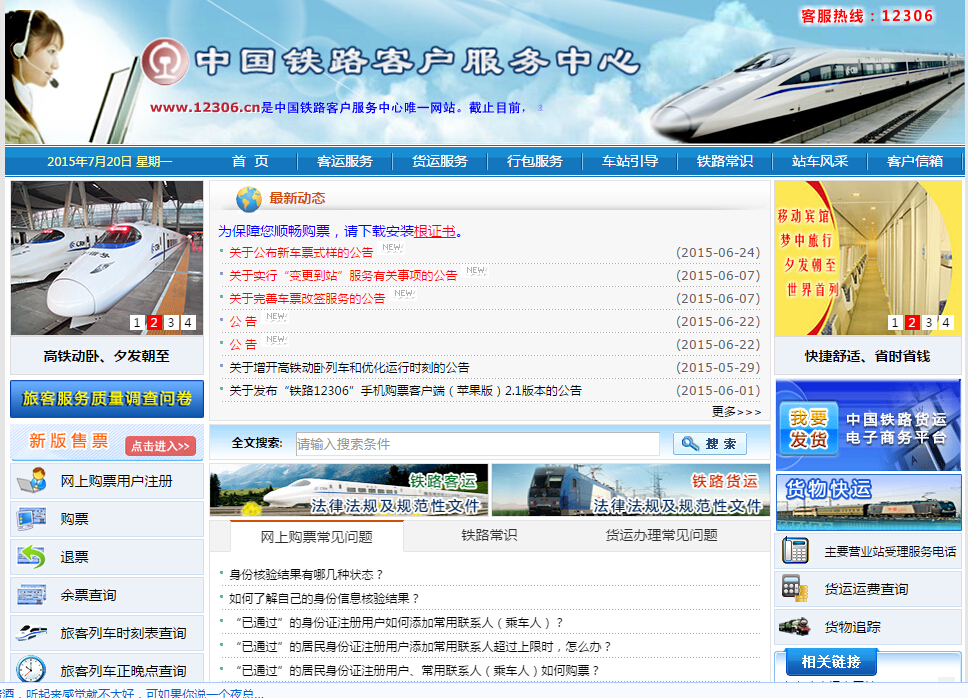Click 点击进入>> for new ticketing
The height and width of the screenshot is (698, 968).
(x=161, y=446)
